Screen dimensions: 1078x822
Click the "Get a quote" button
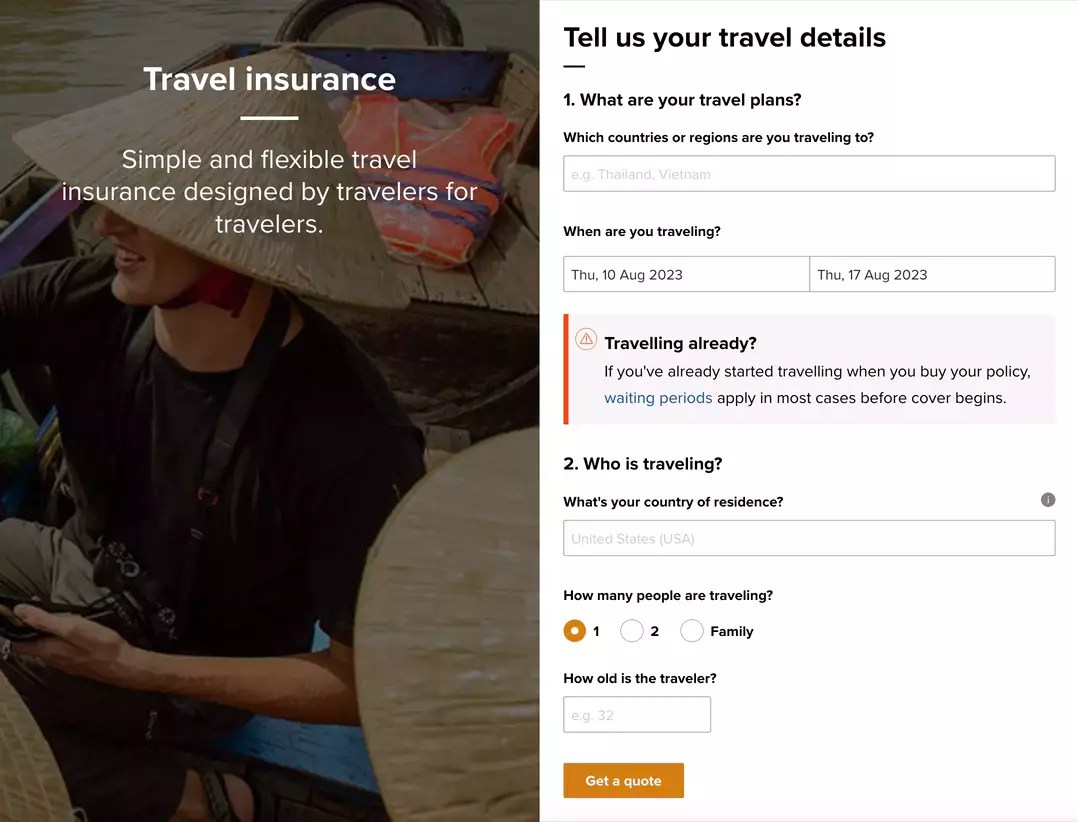point(623,780)
